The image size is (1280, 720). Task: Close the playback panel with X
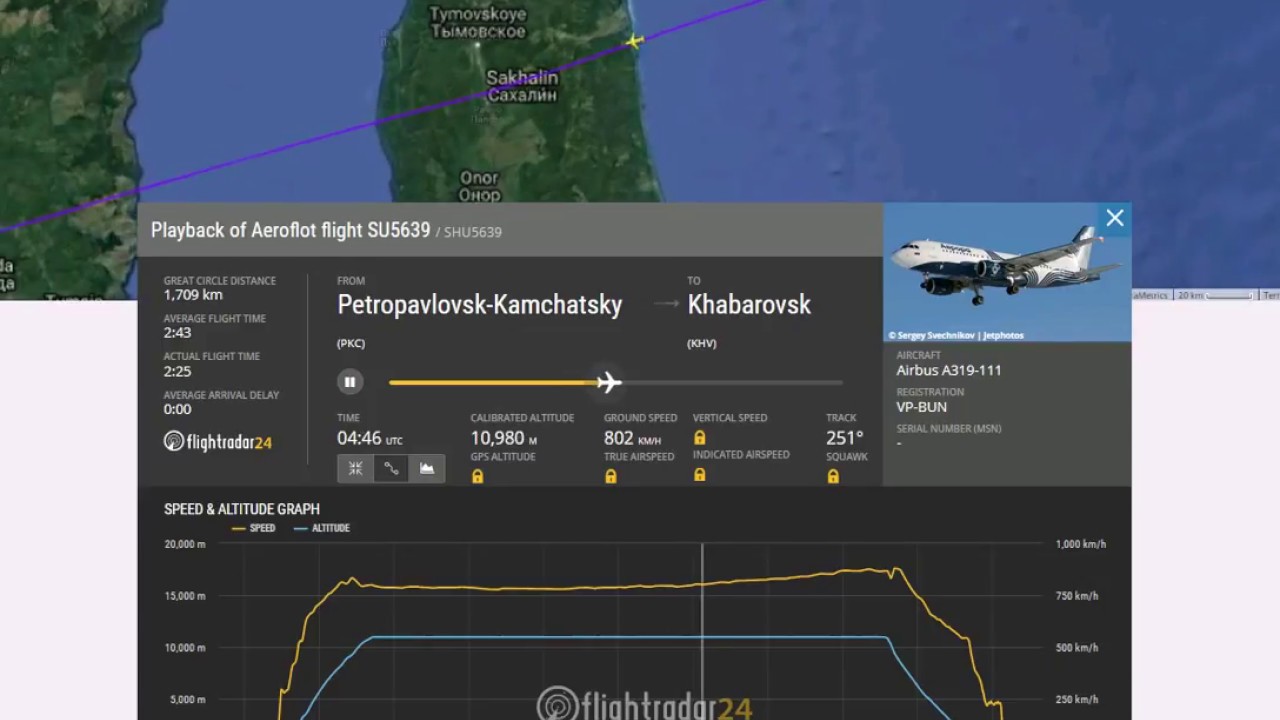(1115, 218)
